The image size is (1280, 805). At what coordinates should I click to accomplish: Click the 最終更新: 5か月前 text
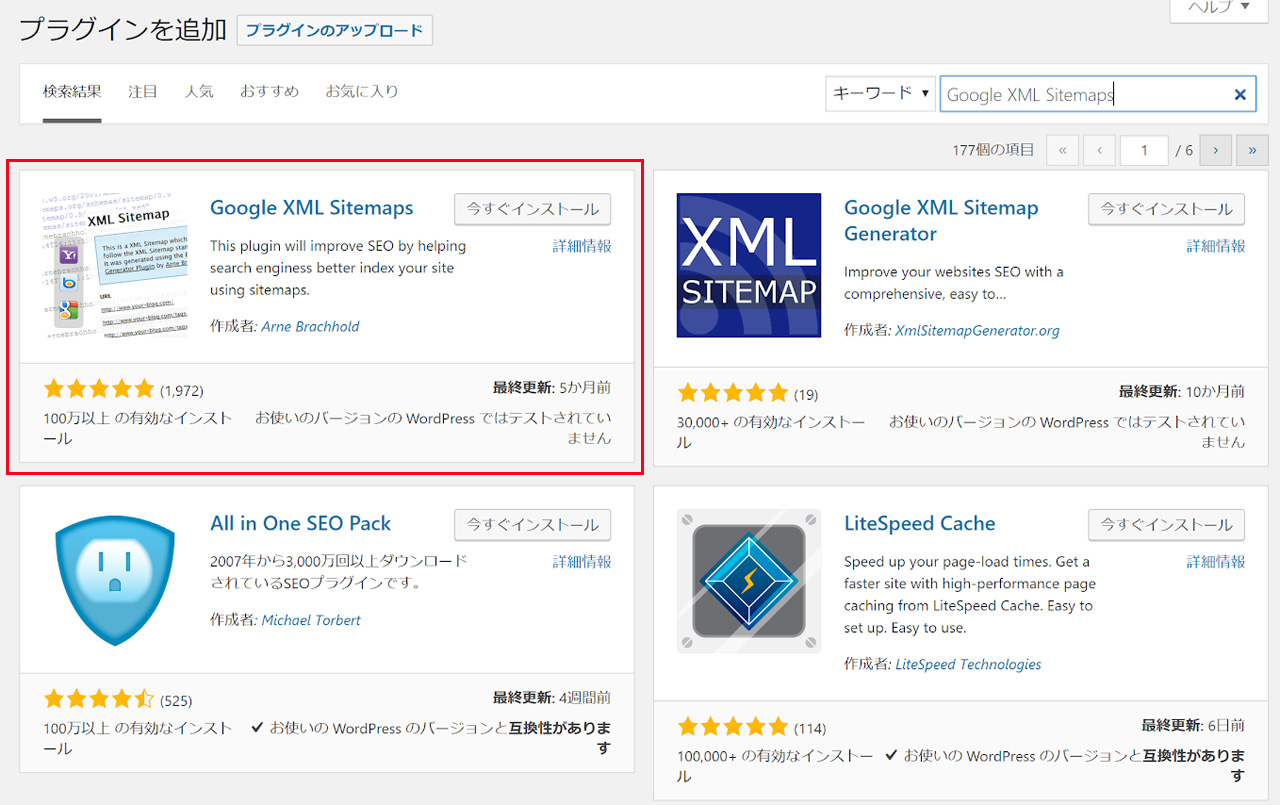click(552, 388)
